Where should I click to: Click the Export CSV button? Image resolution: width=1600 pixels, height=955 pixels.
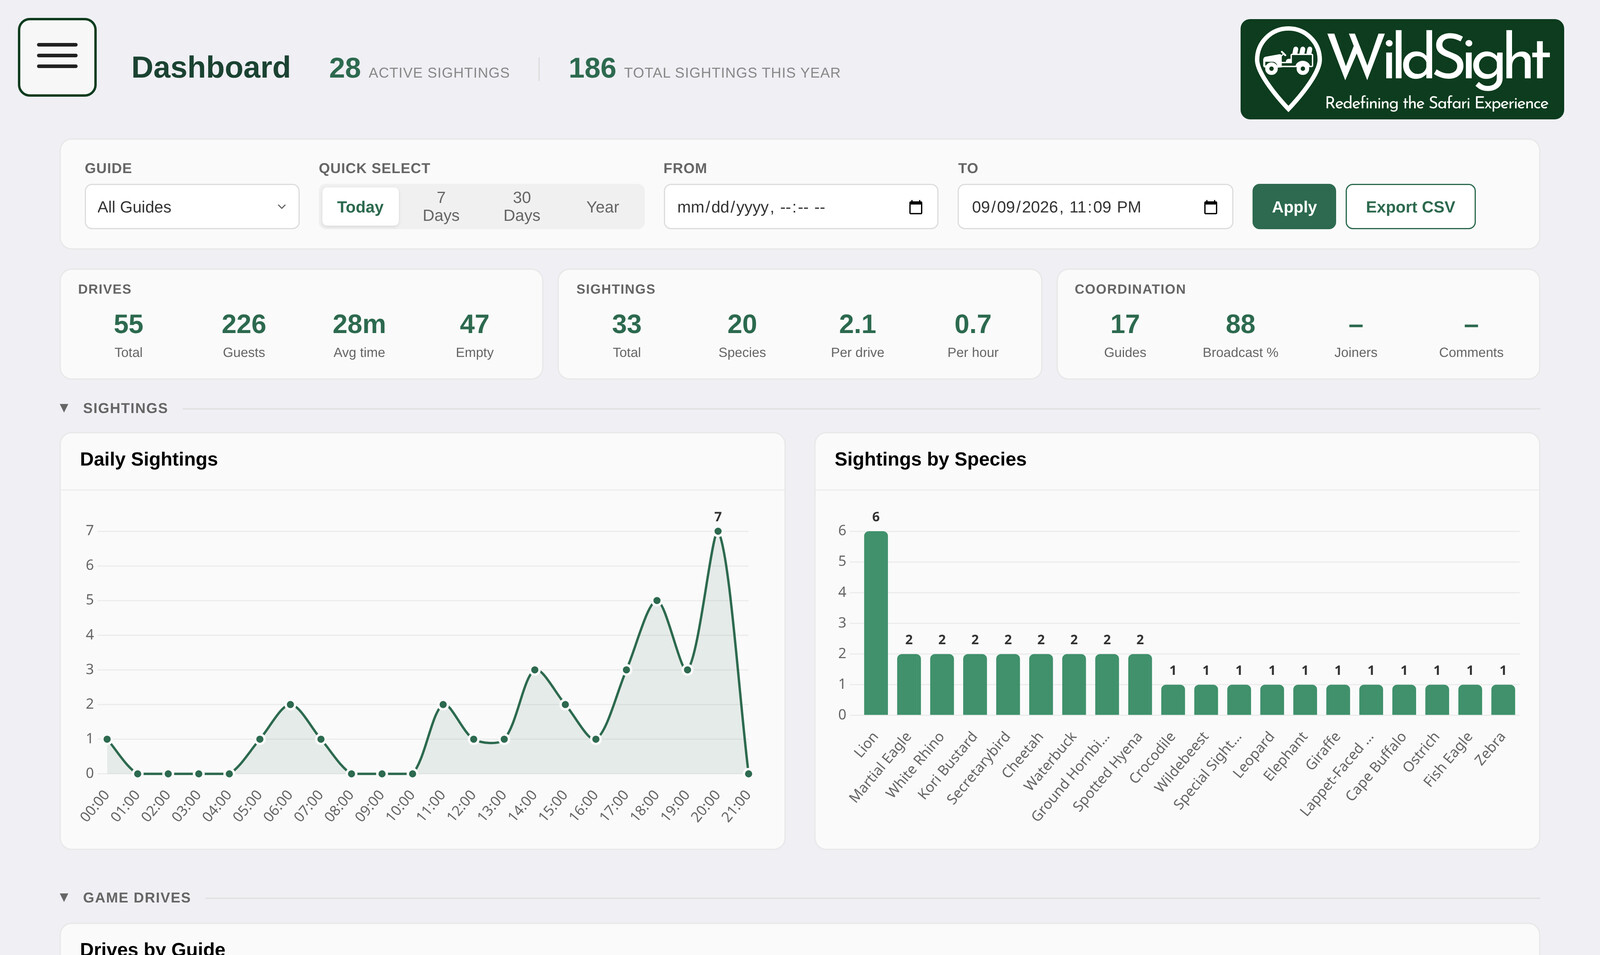tap(1410, 207)
